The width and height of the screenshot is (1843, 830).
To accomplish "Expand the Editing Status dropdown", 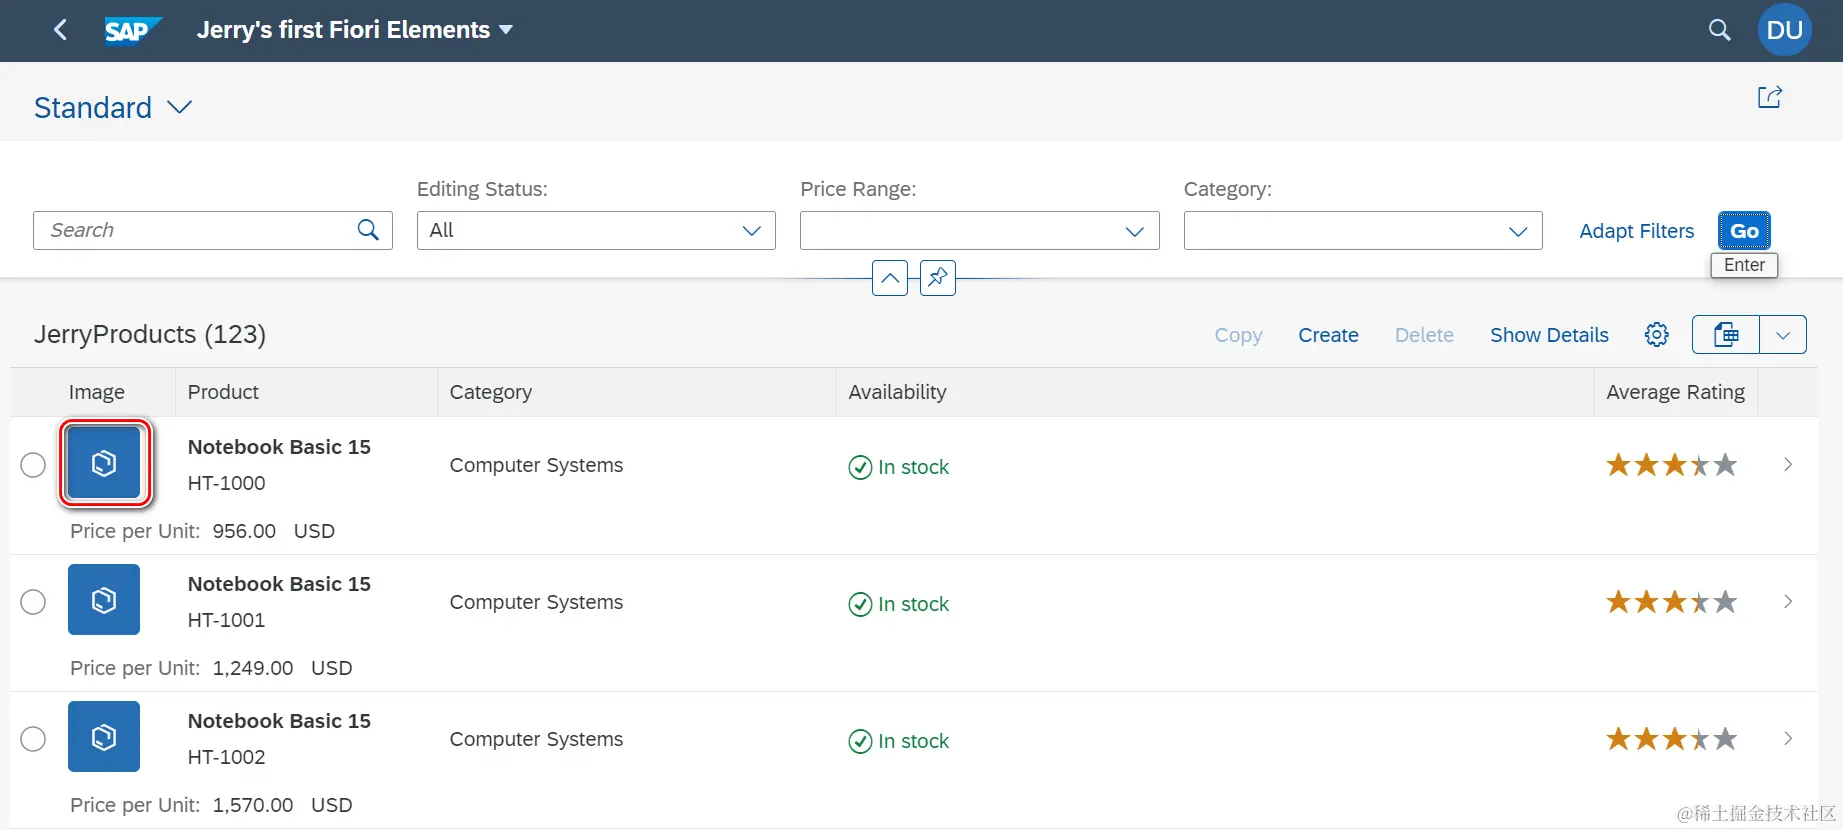I will [751, 231].
